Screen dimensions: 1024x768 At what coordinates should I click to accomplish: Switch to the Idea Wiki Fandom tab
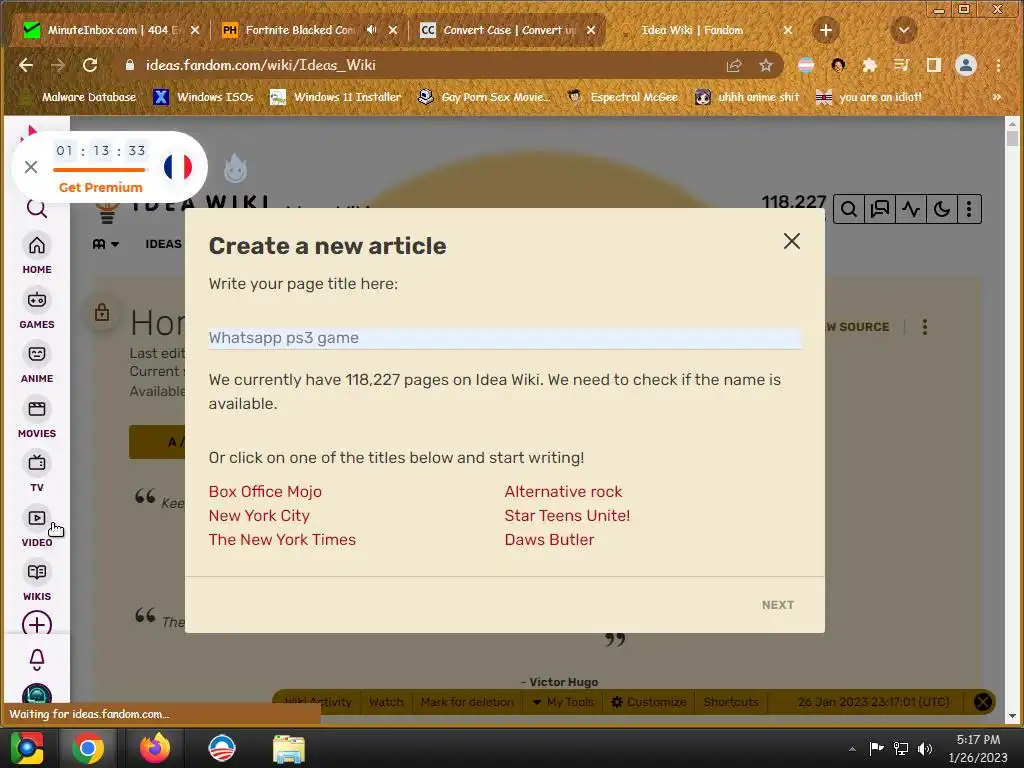pyautogui.click(x=692, y=30)
